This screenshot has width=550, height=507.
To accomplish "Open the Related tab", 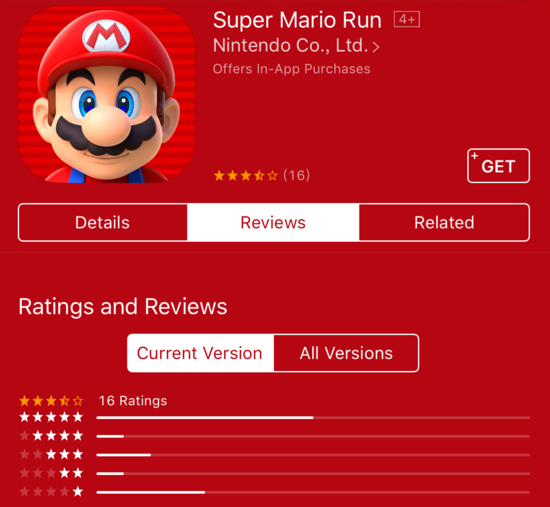I will [x=444, y=222].
